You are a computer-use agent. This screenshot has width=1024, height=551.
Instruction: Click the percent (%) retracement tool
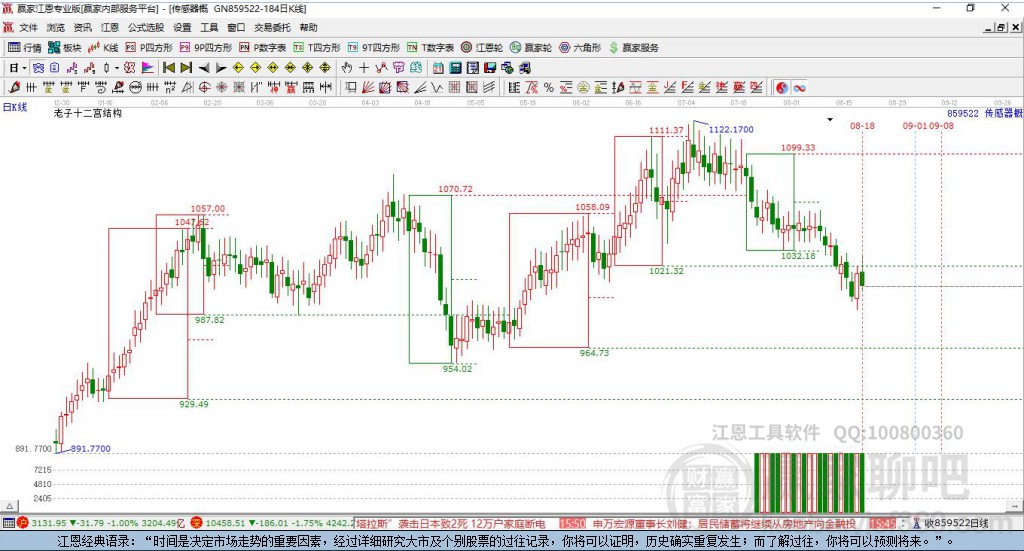(549, 87)
